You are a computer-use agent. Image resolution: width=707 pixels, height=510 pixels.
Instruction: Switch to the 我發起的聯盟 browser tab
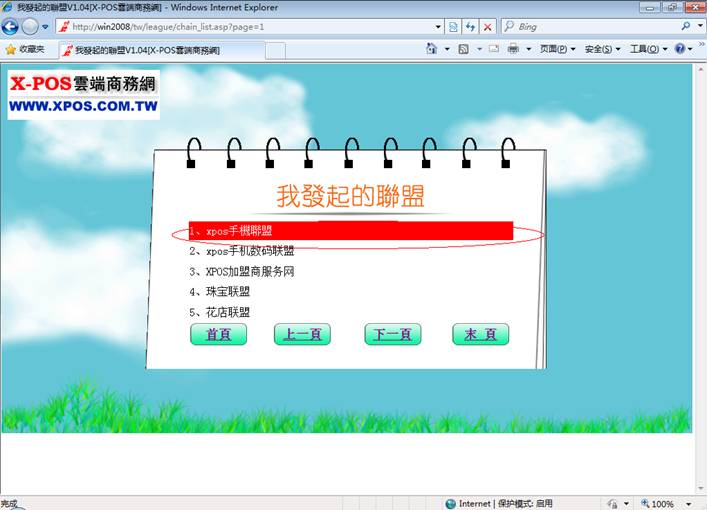point(145,50)
